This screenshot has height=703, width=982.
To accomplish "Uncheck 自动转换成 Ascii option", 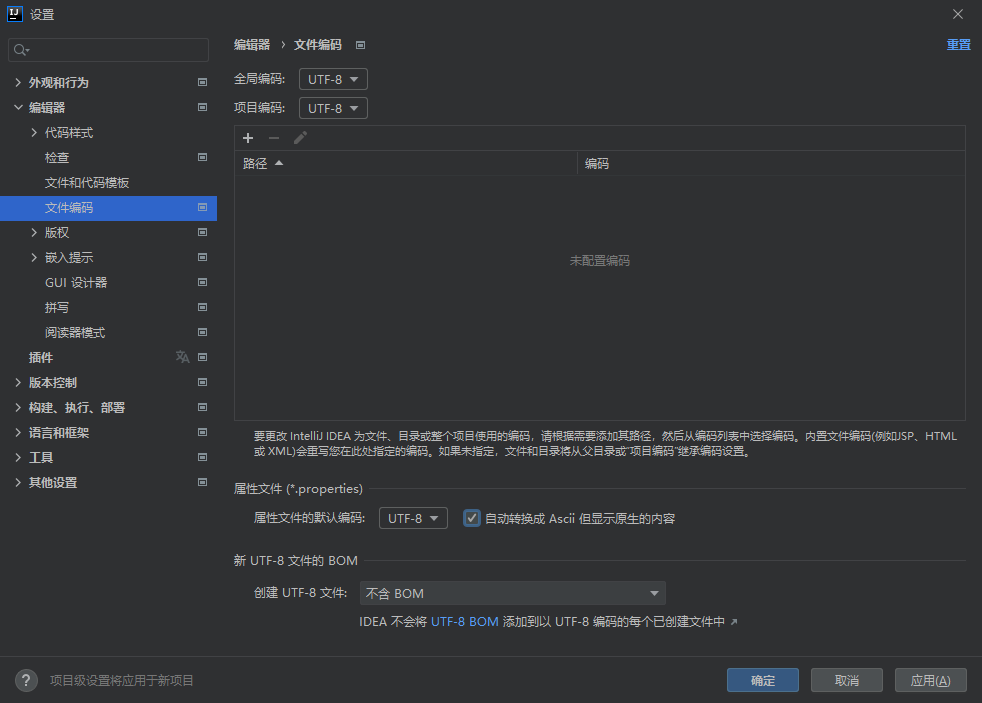I will (471, 518).
